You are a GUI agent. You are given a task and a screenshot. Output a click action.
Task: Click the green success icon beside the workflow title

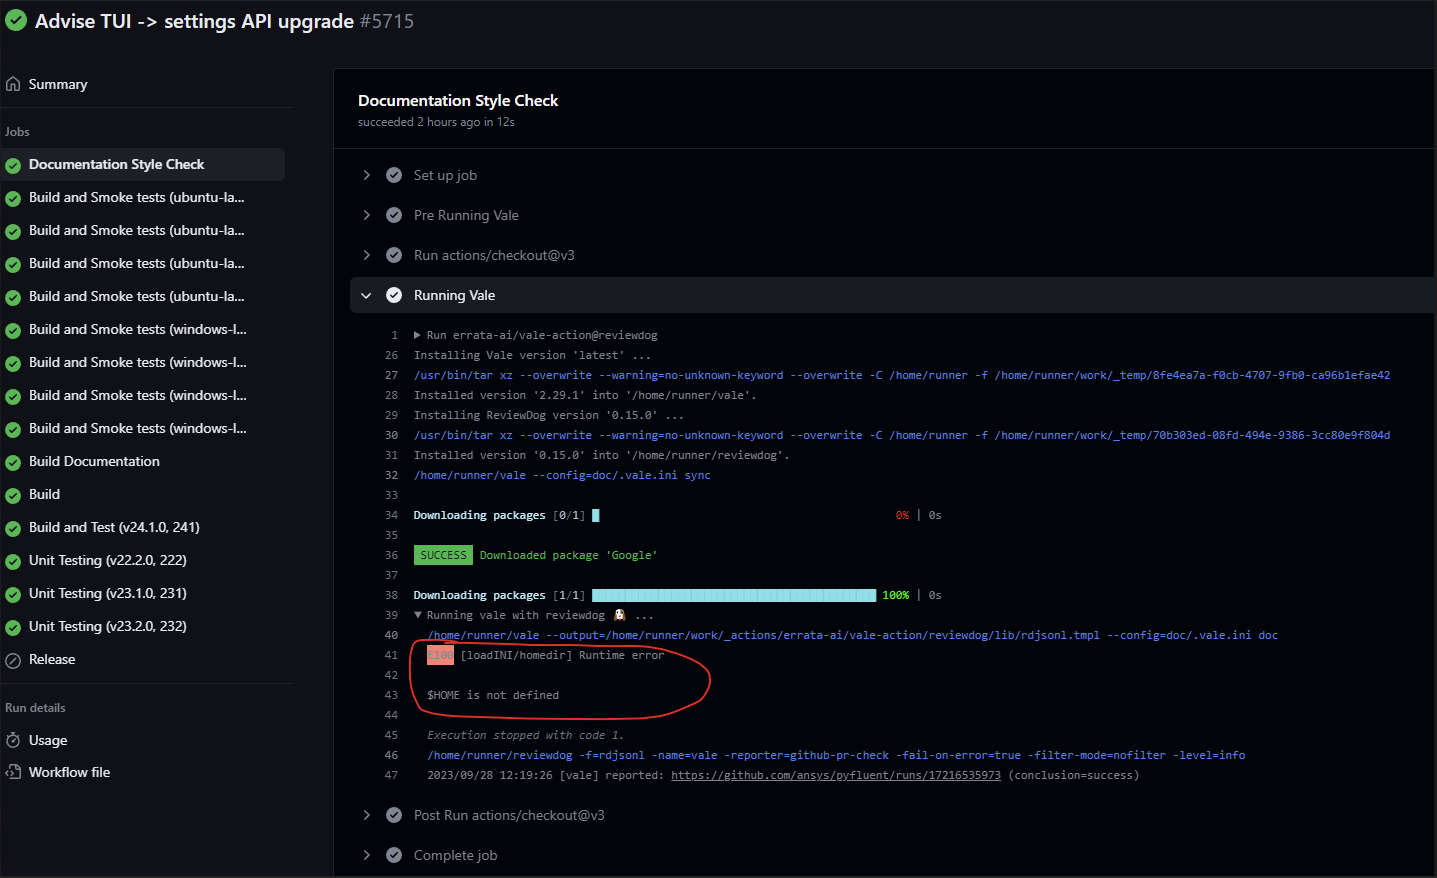pos(16,20)
